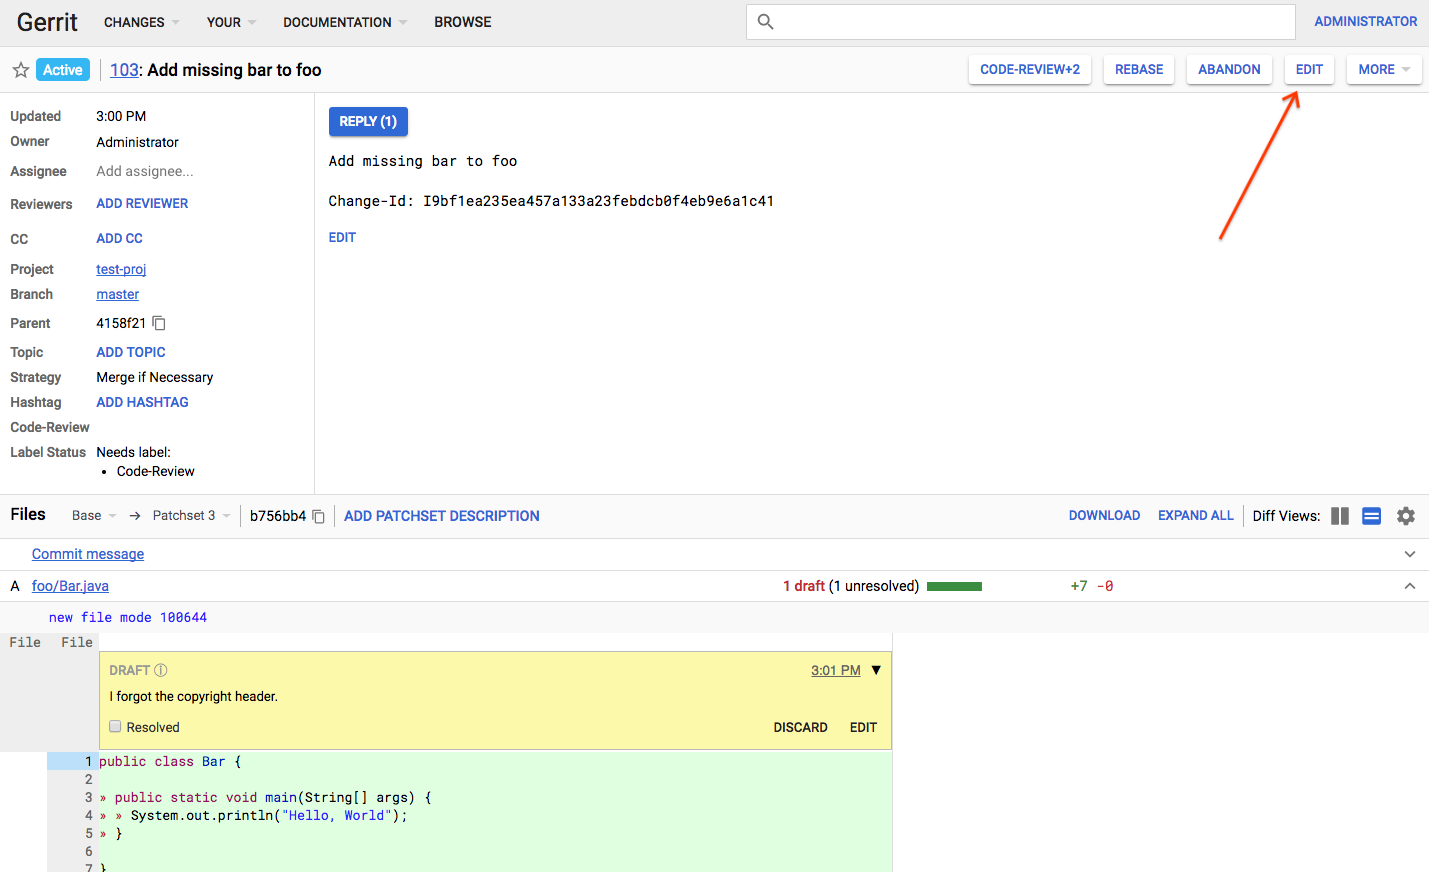The image size is (1431, 876).
Task: Open the Patchset 3 dropdown
Action: pos(191,516)
